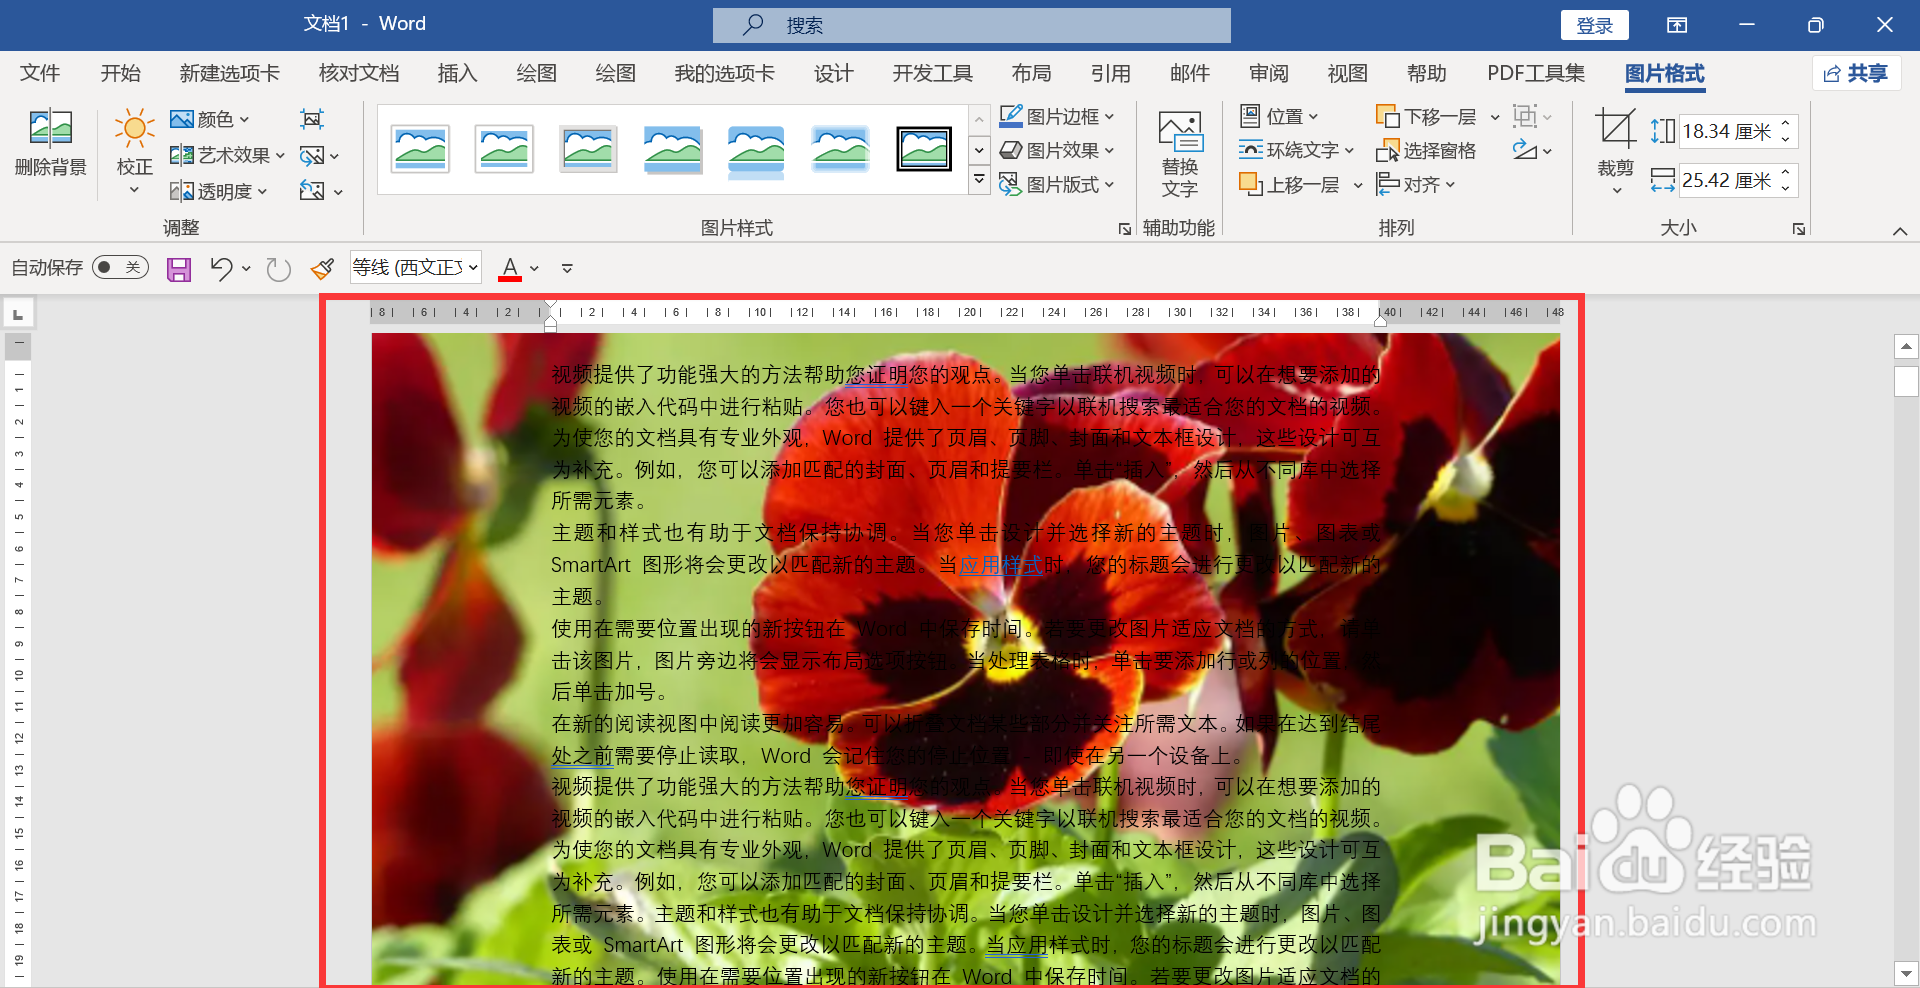Open the PDF工具集 tab
This screenshot has width=1920, height=988.
pos(1536,73)
